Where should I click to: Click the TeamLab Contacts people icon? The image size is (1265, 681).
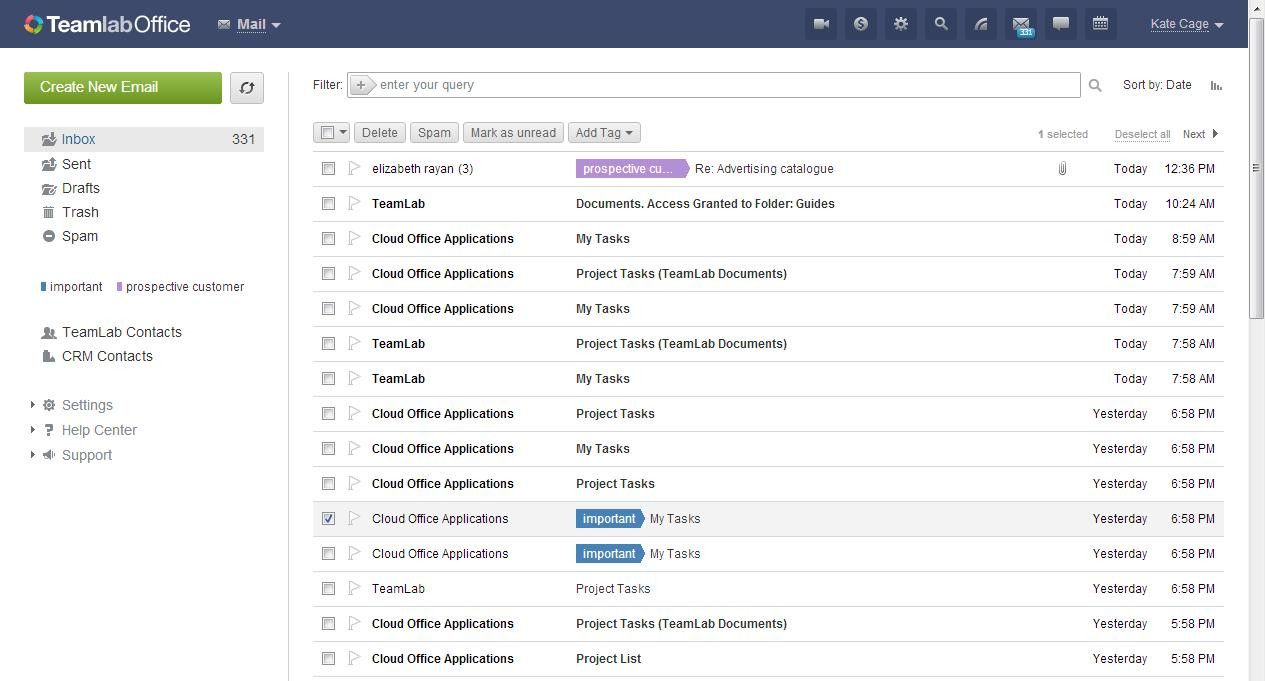point(48,332)
